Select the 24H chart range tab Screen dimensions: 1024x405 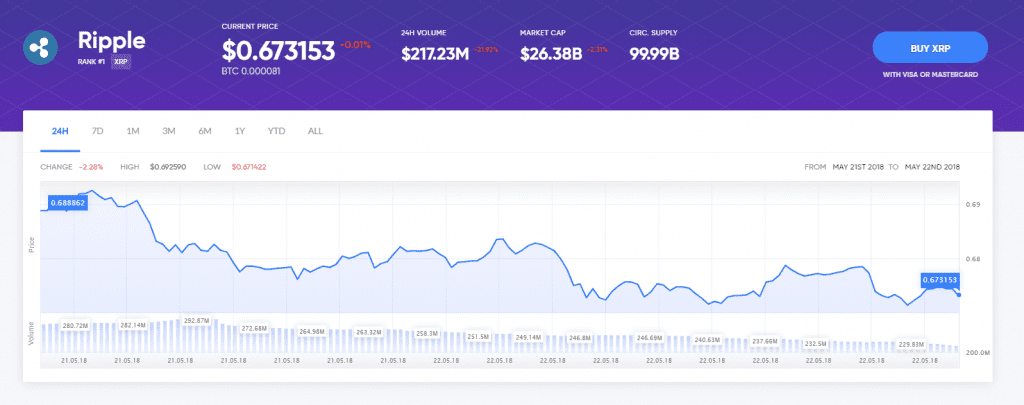click(60, 131)
